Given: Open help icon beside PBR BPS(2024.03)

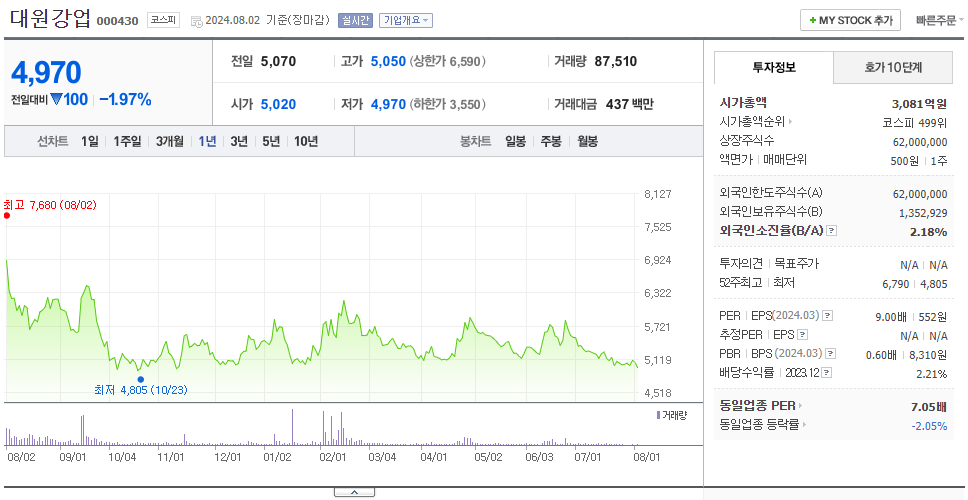Looking at the screenshot, I should coord(831,354).
